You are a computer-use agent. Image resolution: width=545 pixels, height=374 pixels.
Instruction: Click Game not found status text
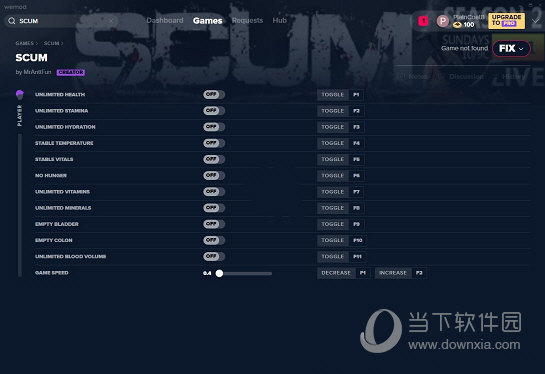[x=464, y=48]
